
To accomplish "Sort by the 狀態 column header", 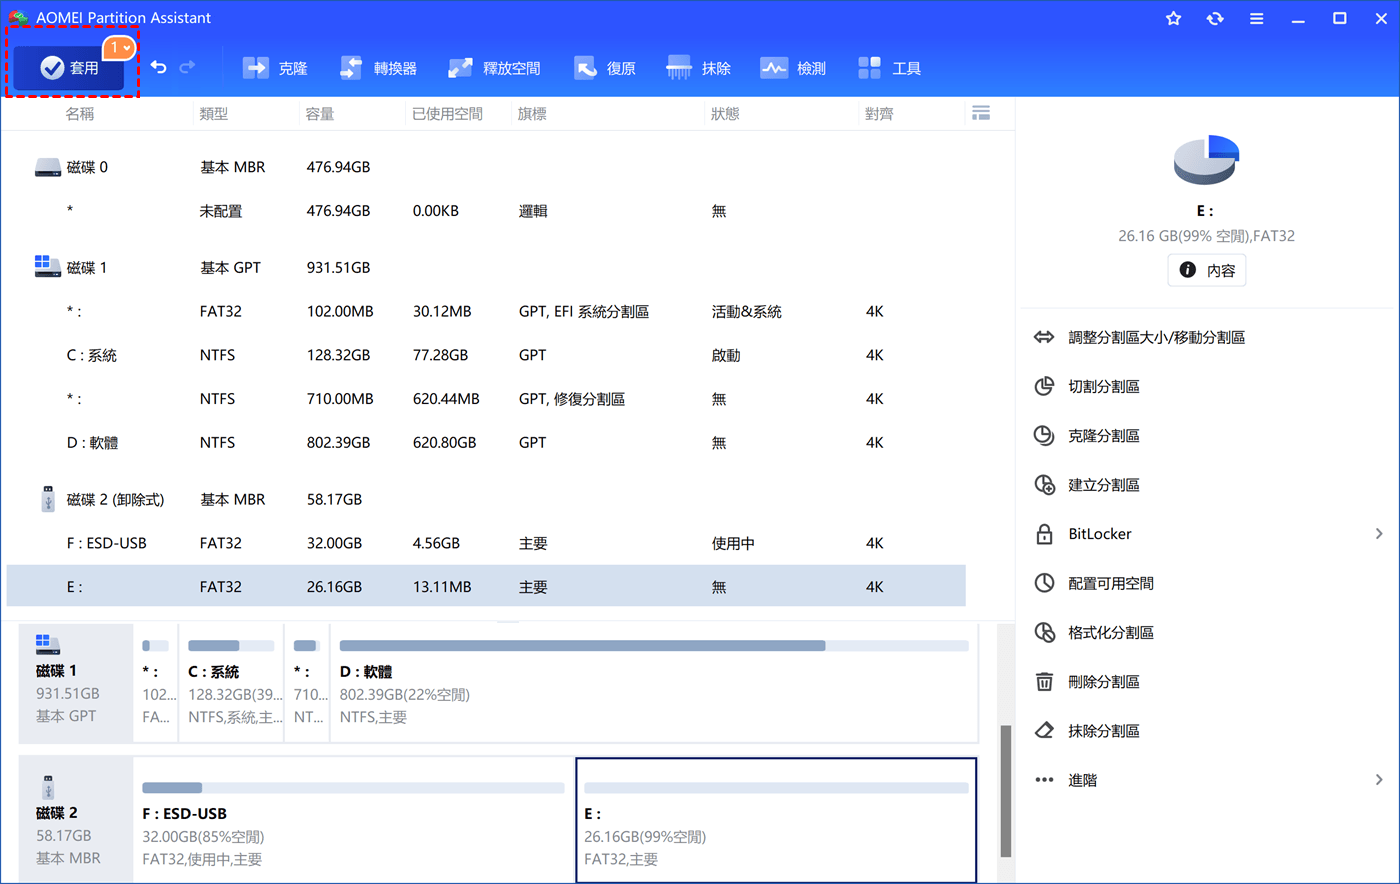I will (x=725, y=114).
